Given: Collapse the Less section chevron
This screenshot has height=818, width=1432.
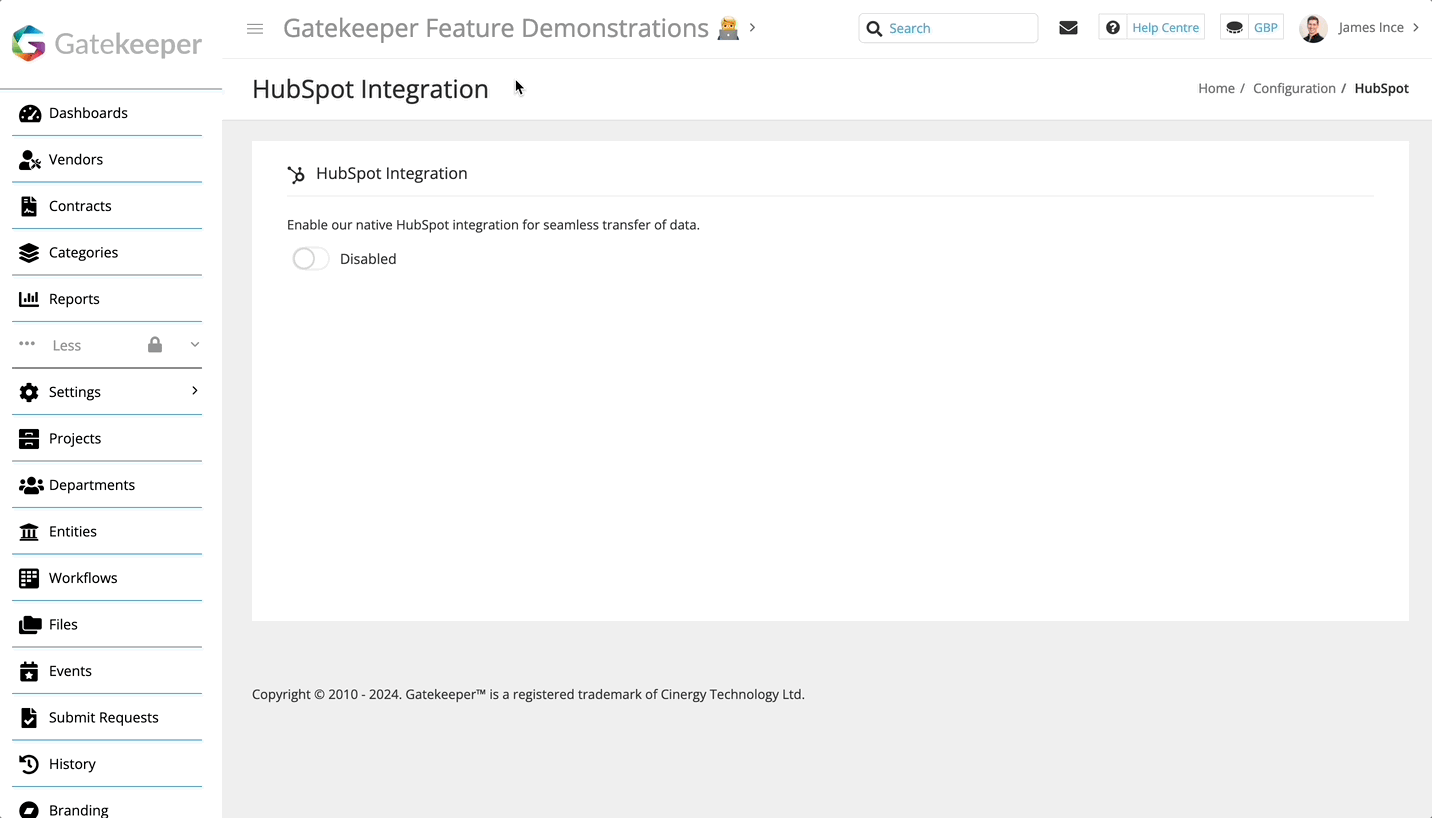Looking at the screenshot, I should click(194, 344).
